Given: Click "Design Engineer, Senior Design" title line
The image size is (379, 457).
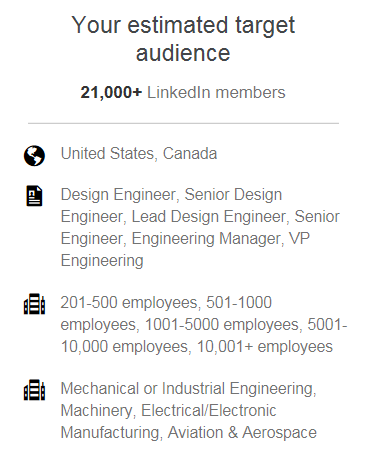Looking at the screenshot, I should point(171,195).
